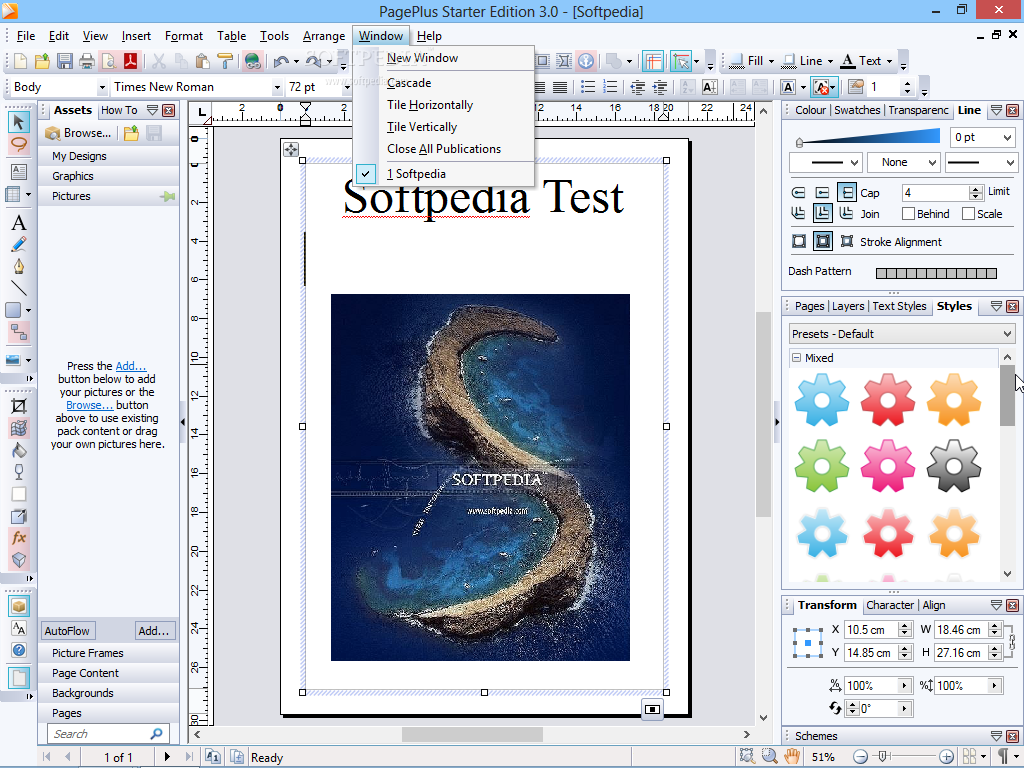Select the Lasso tool
This screenshot has height=768, width=1024.
point(19,144)
